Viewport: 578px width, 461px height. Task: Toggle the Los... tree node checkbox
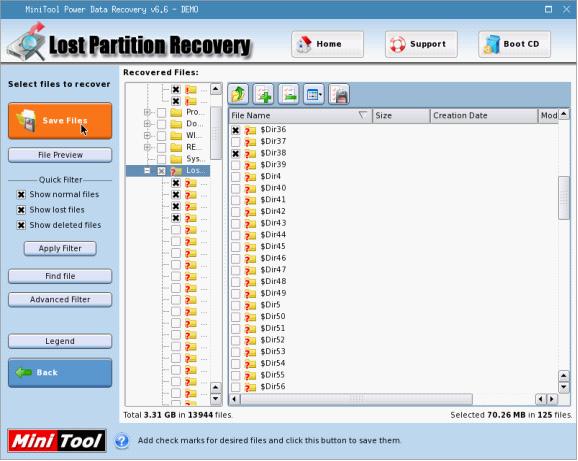[x=161, y=171]
